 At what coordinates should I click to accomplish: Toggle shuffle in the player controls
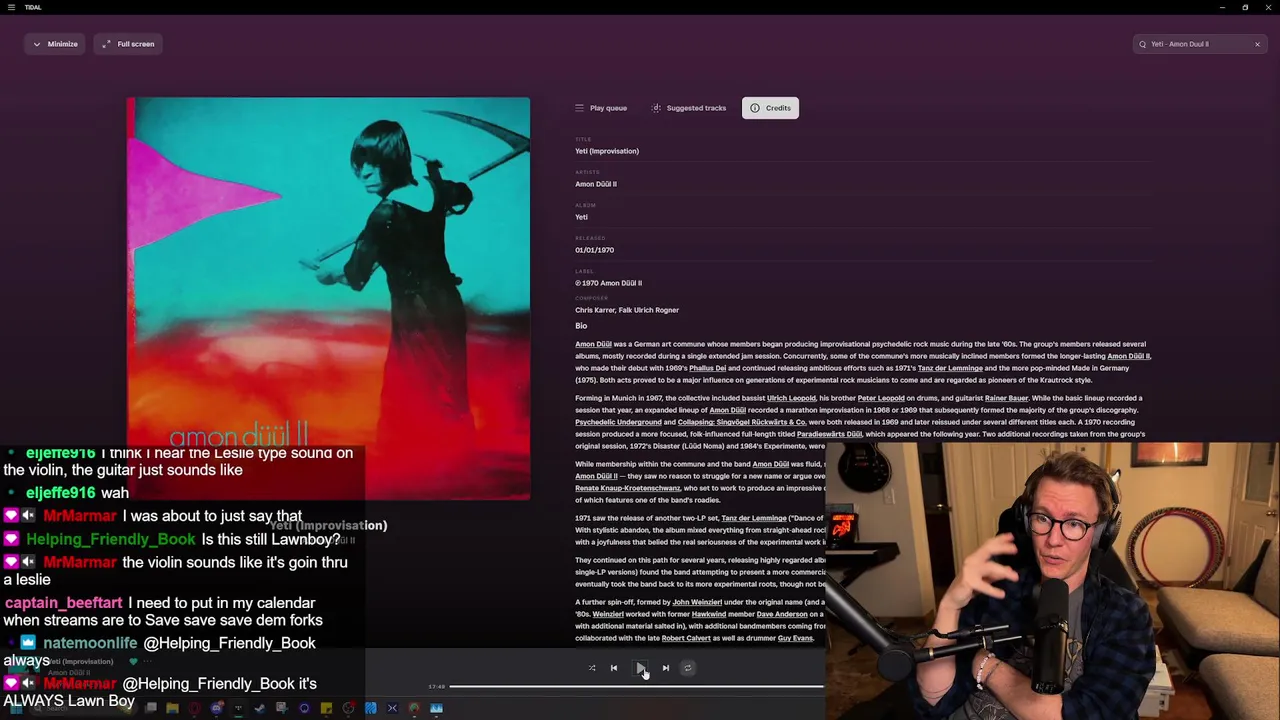[x=592, y=668]
